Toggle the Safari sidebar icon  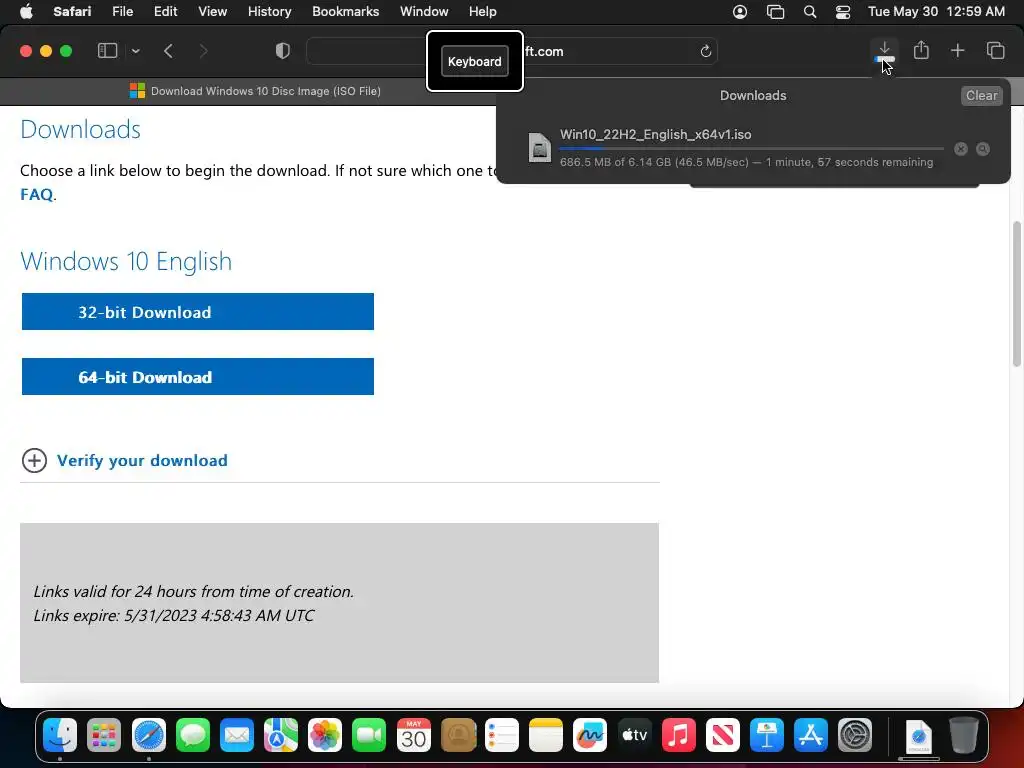[107, 51]
